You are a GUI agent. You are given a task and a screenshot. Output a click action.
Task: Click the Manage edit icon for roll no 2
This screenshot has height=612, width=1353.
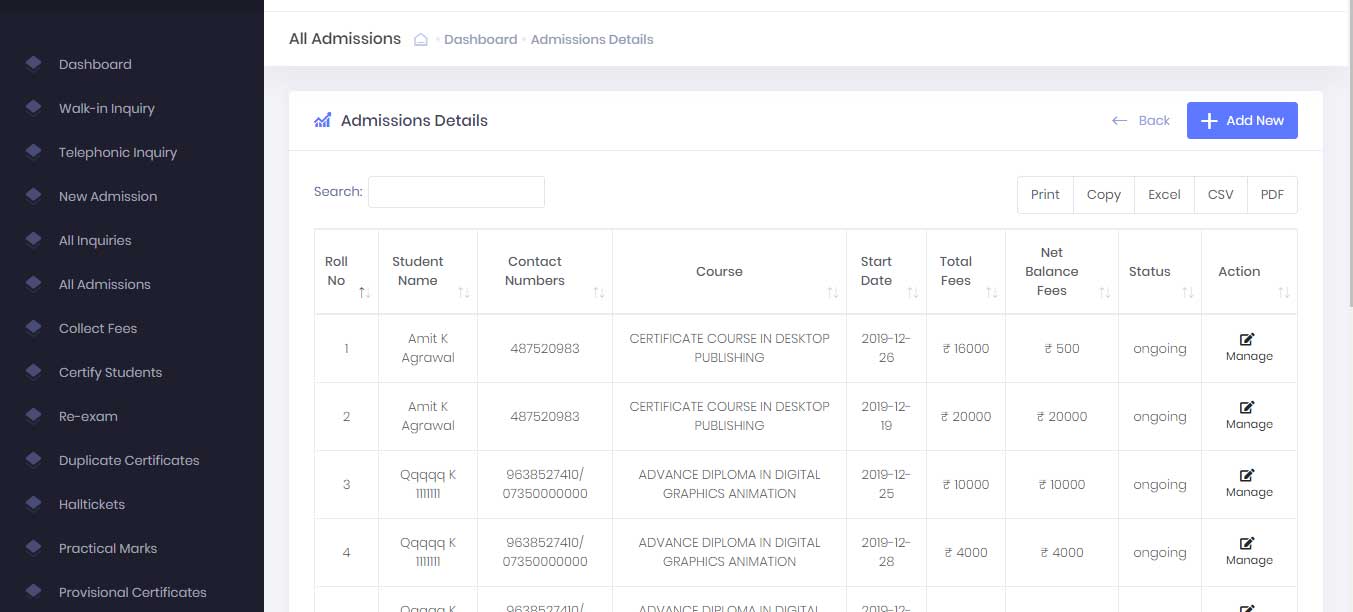(x=1247, y=407)
